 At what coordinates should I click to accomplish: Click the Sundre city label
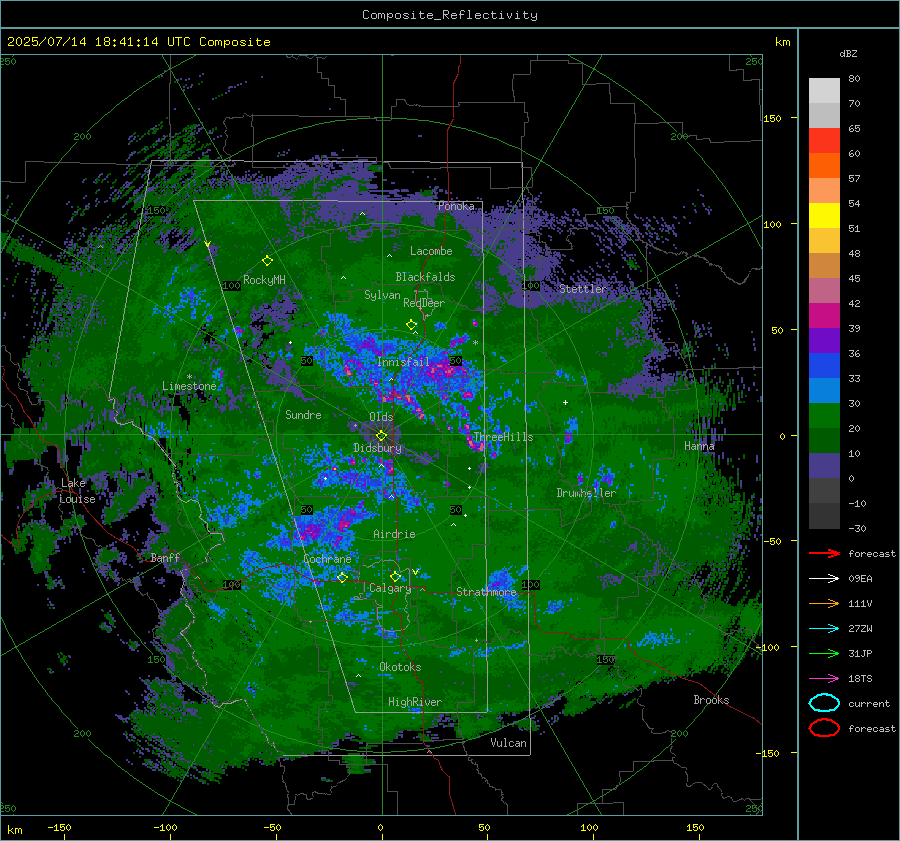[303, 414]
